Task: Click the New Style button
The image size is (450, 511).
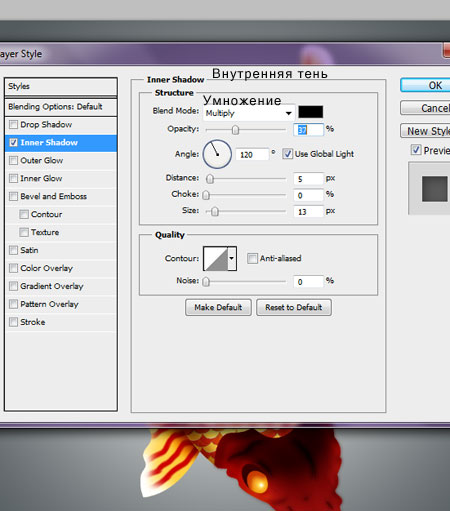Action: pyautogui.click(x=425, y=131)
